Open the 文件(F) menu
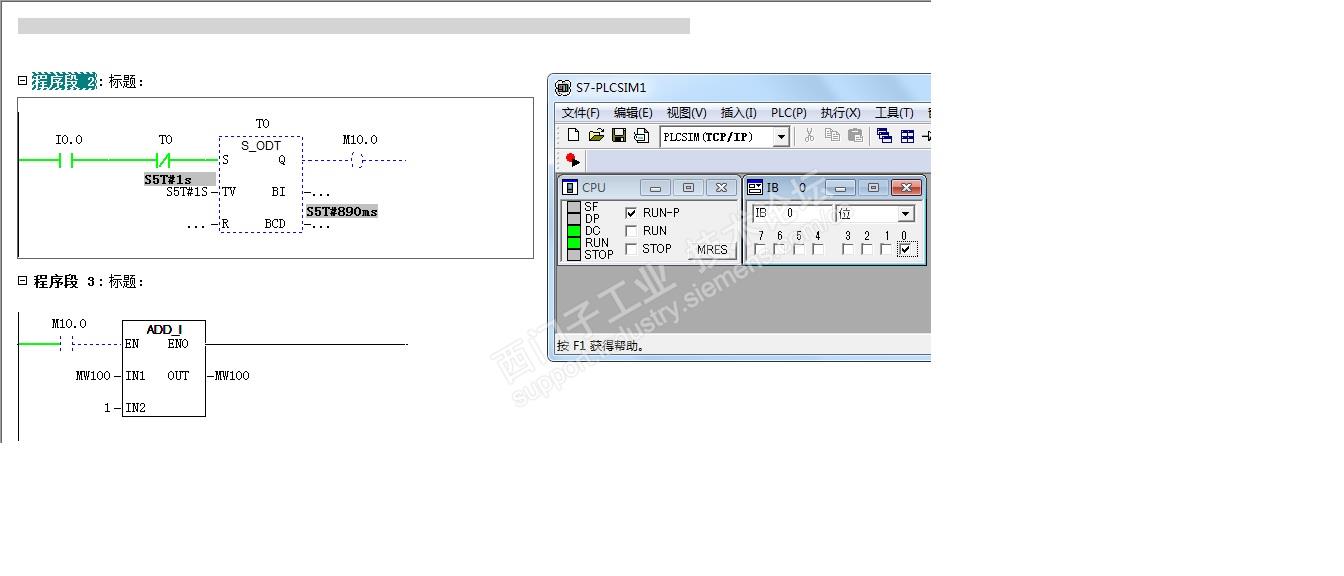The width and height of the screenshot is (1344, 576). 580,113
